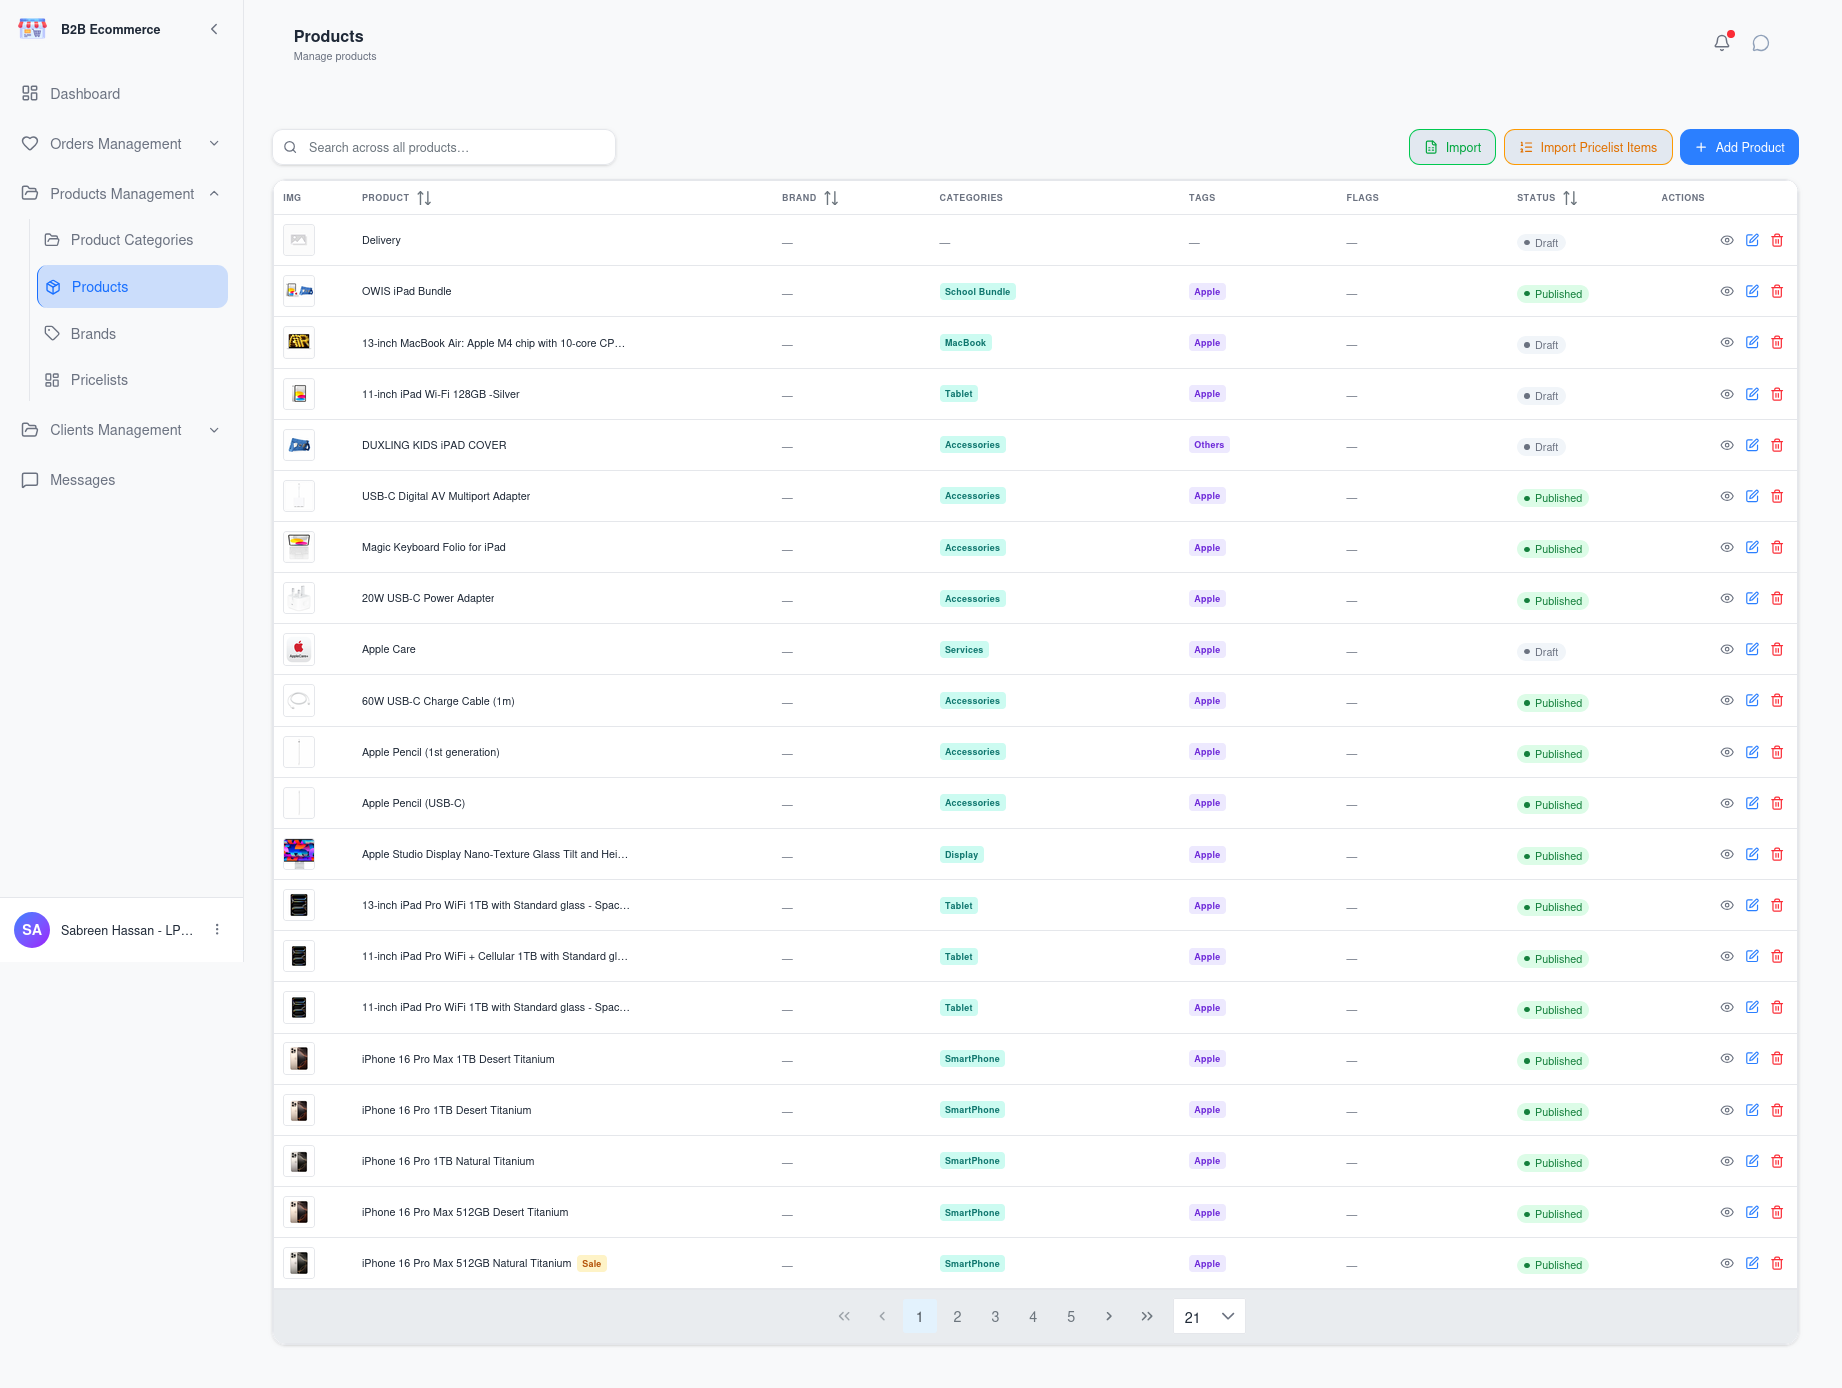This screenshot has height=1388, width=1842.
Task: View the Apple Pencil (1st generation) row
Action: [1727, 752]
